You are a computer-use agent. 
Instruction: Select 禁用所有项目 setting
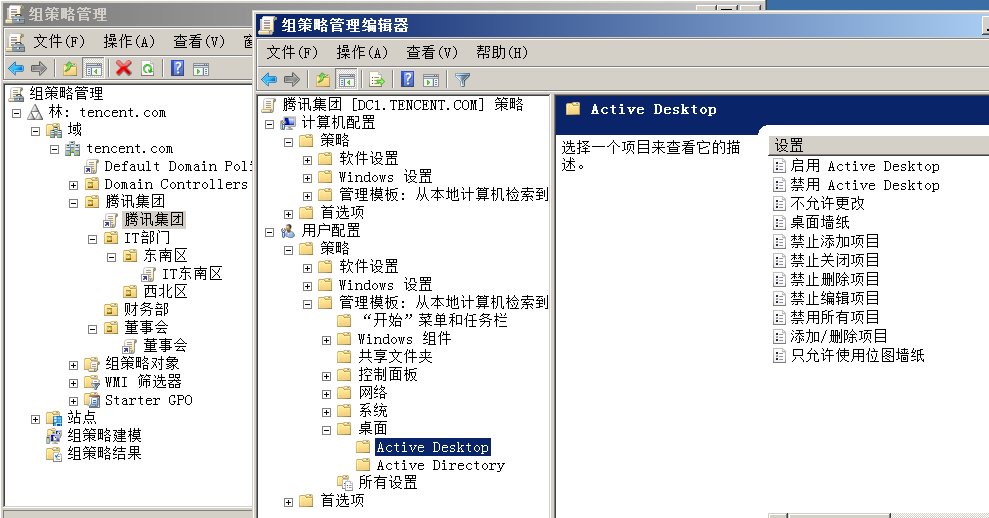pos(834,317)
